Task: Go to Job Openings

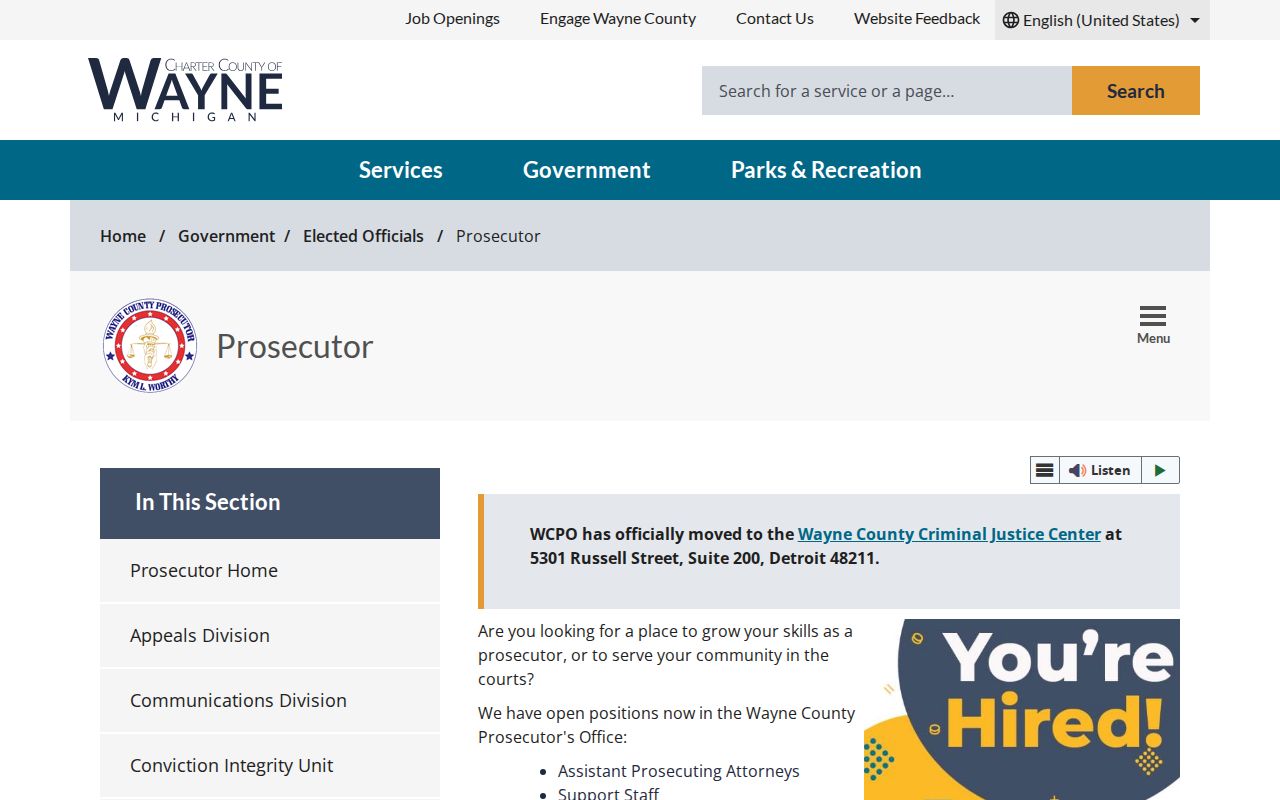Action: click(x=452, y=19)
